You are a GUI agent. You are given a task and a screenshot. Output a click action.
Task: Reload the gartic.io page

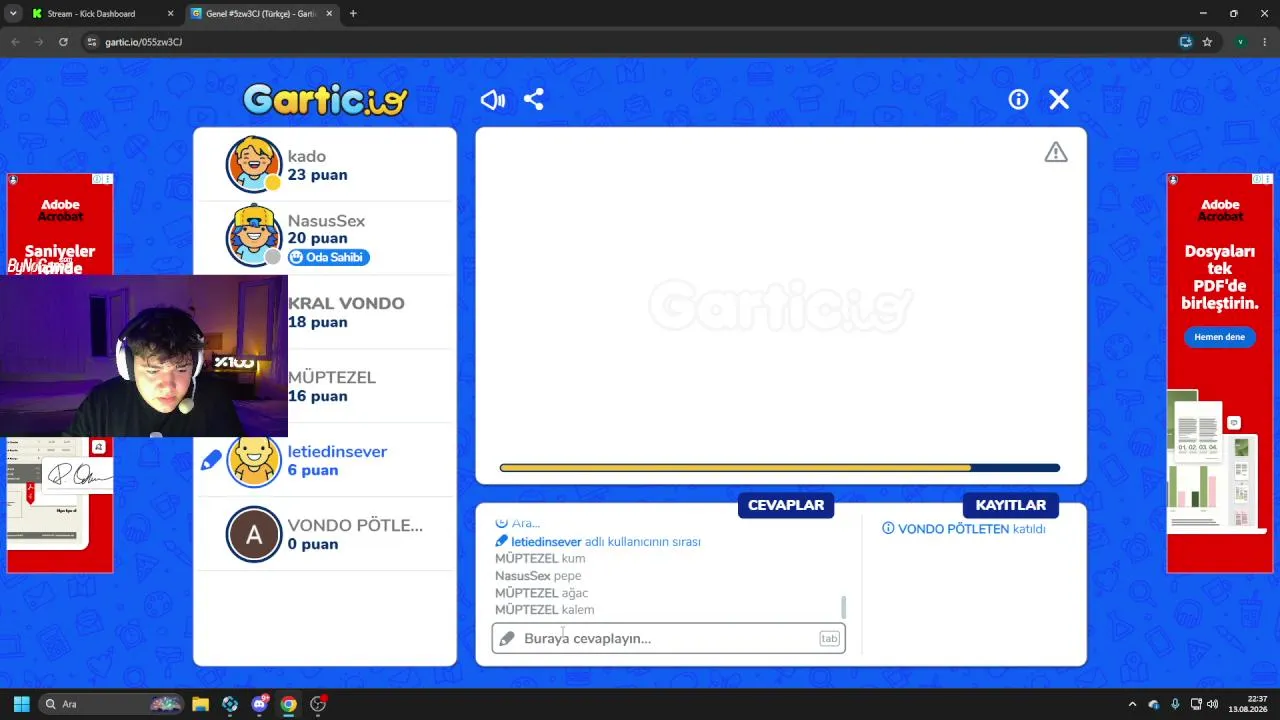[63, 42]
